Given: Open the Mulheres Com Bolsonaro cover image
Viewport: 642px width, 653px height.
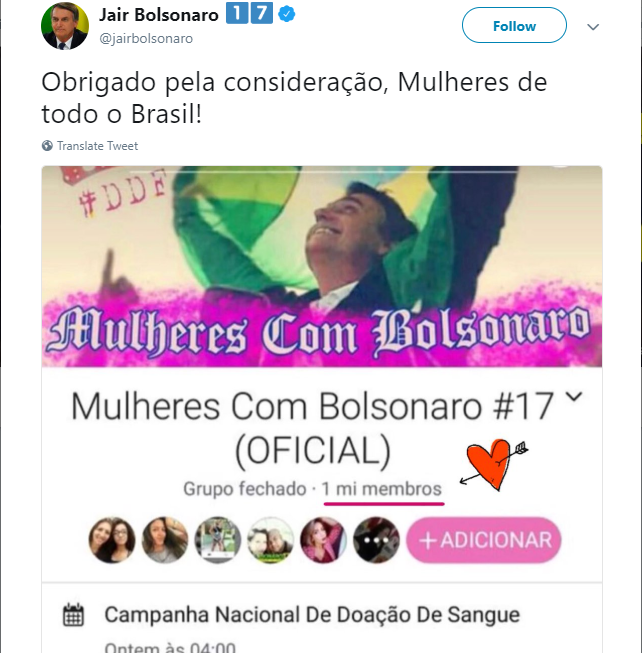Looking at the screenshot, I should click(322, 267).
